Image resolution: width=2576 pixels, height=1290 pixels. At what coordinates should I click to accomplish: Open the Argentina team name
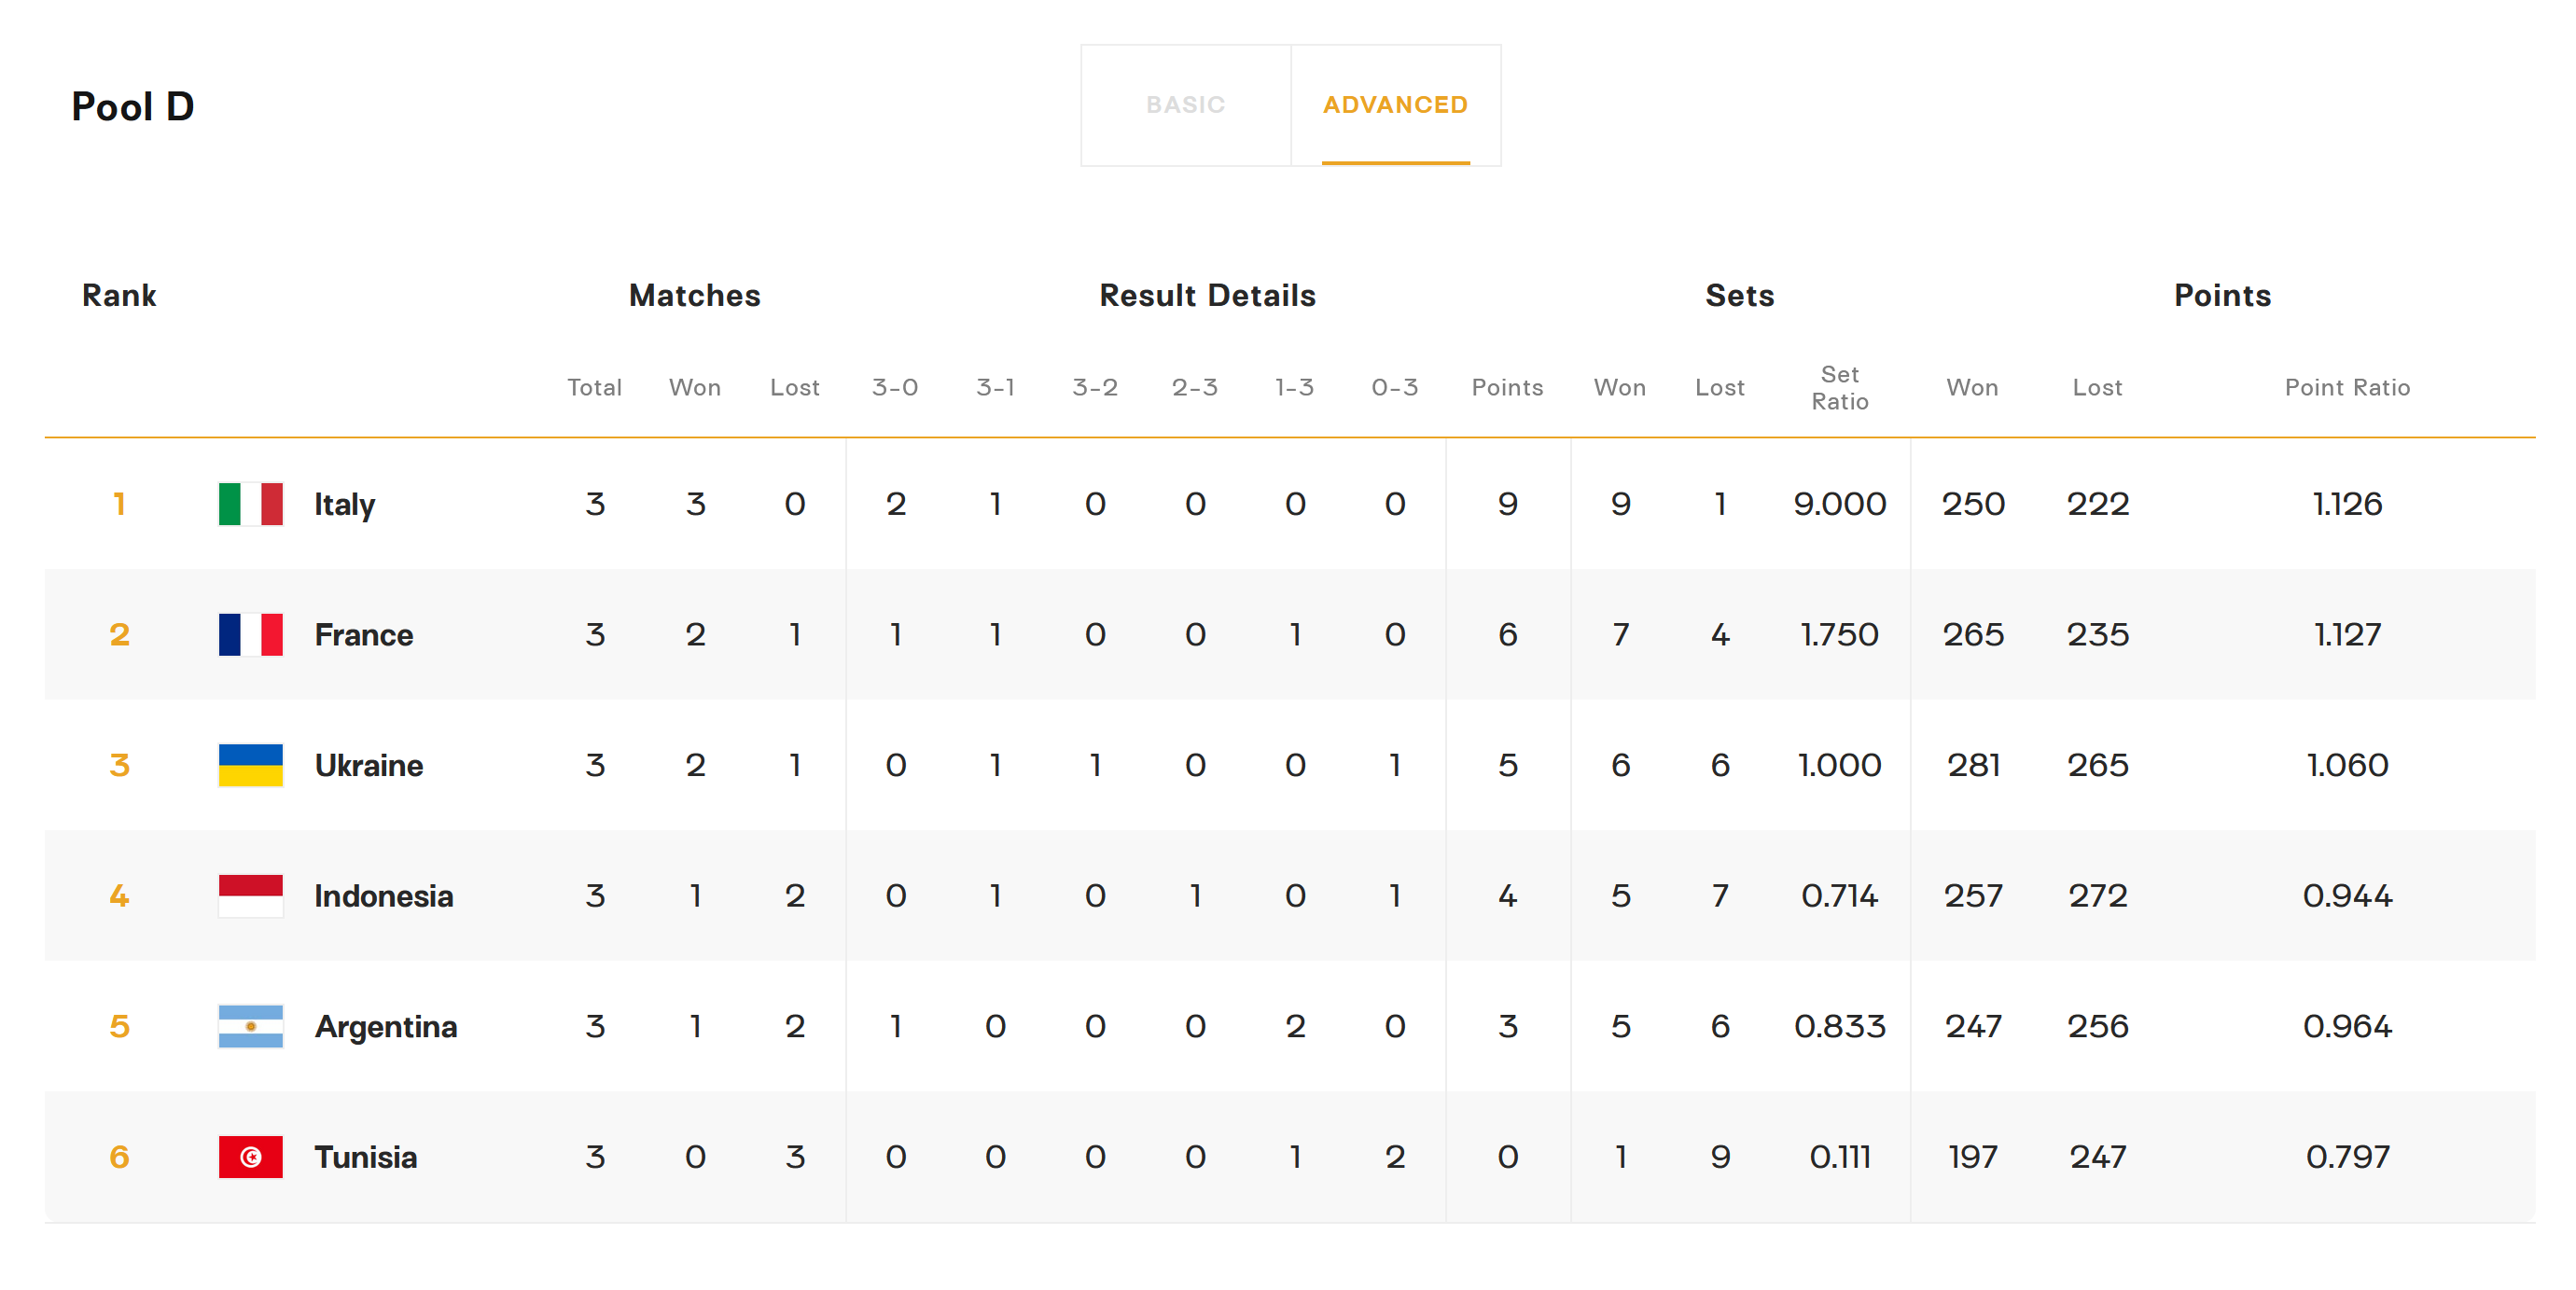(x=385, y=1026)
